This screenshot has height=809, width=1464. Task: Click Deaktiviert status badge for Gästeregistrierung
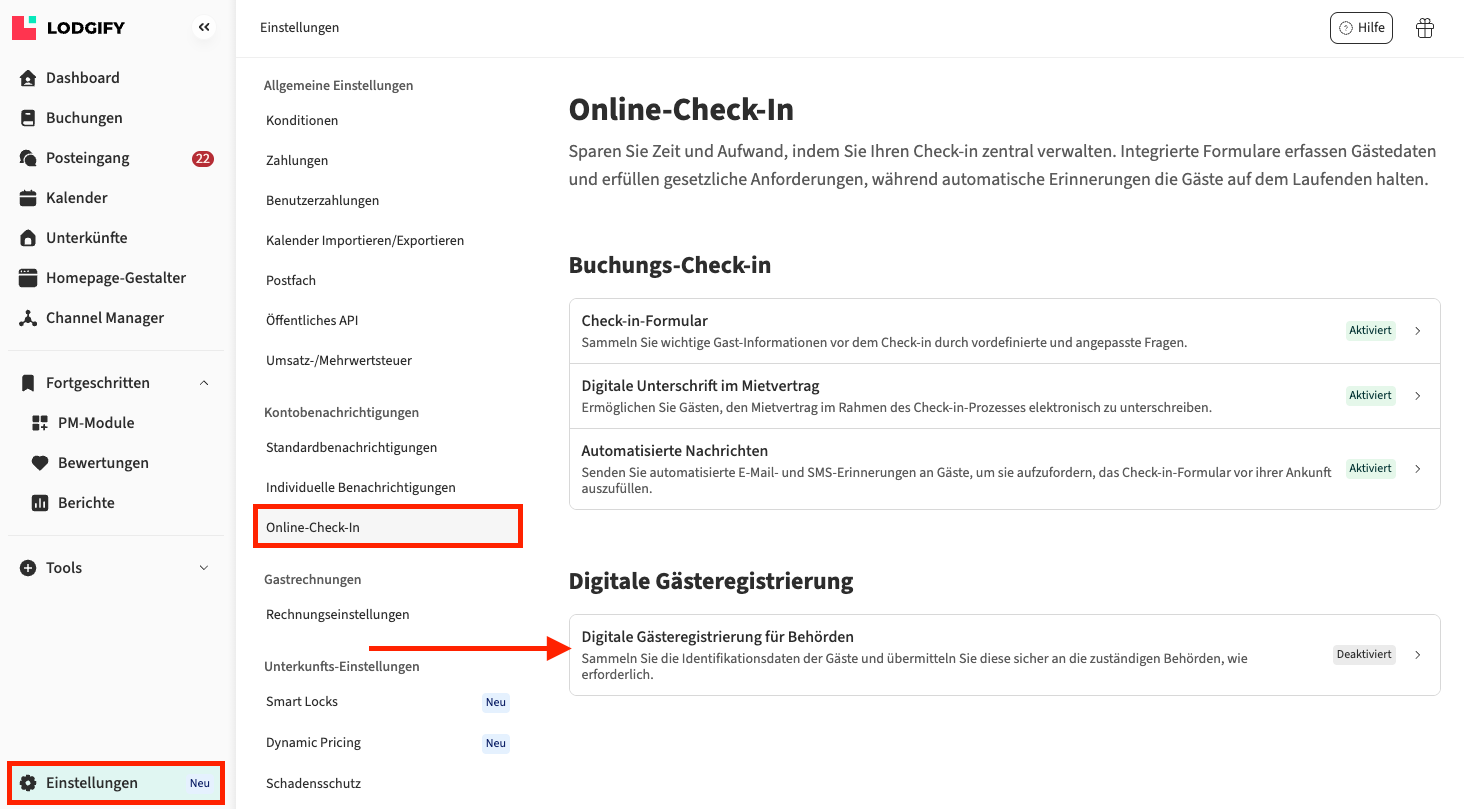[x=1364, y=655]
